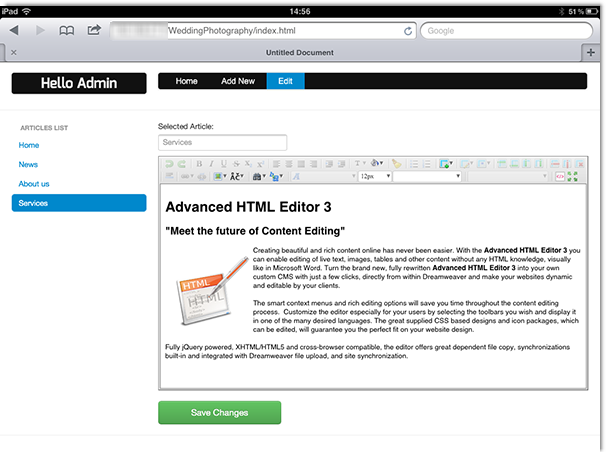
Task: Click the Selected Article input field
Action: (223, 142)
